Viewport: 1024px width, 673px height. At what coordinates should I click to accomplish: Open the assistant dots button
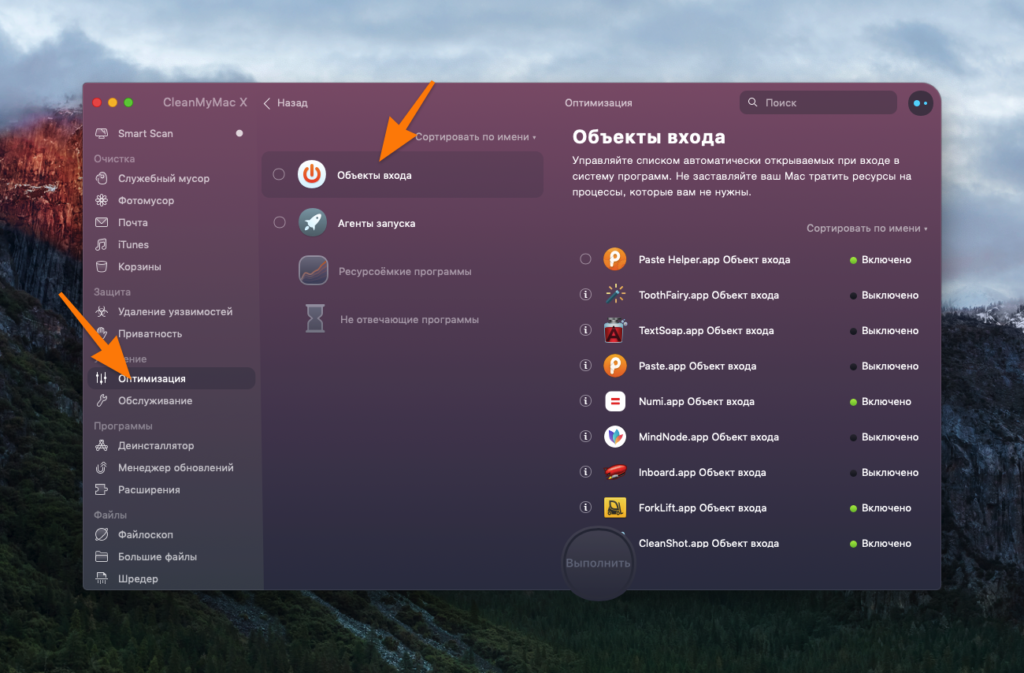pyautogui.click(x=920, y=103)
